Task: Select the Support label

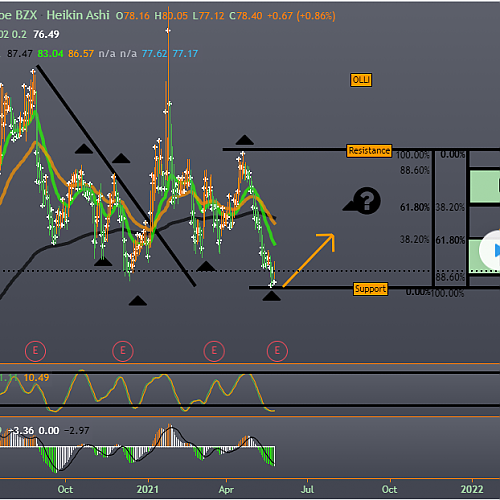Action: [370, 289]
